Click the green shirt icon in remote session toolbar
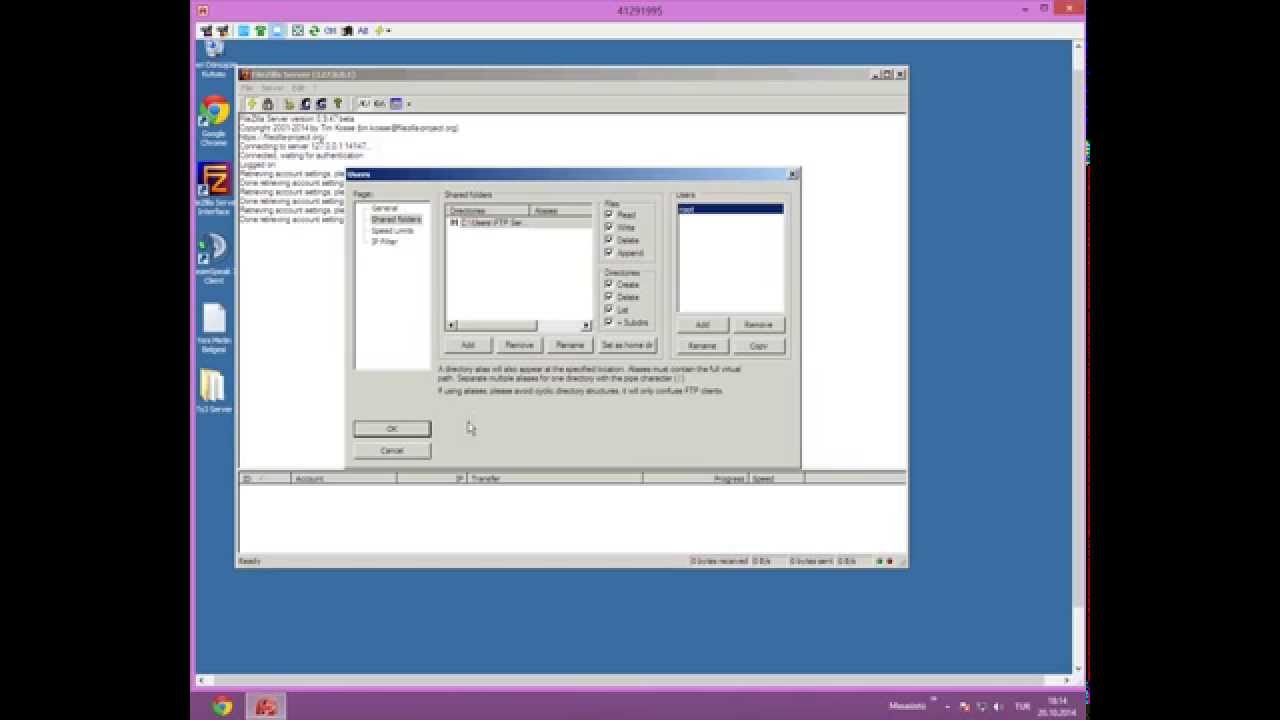 pos(261,31)
